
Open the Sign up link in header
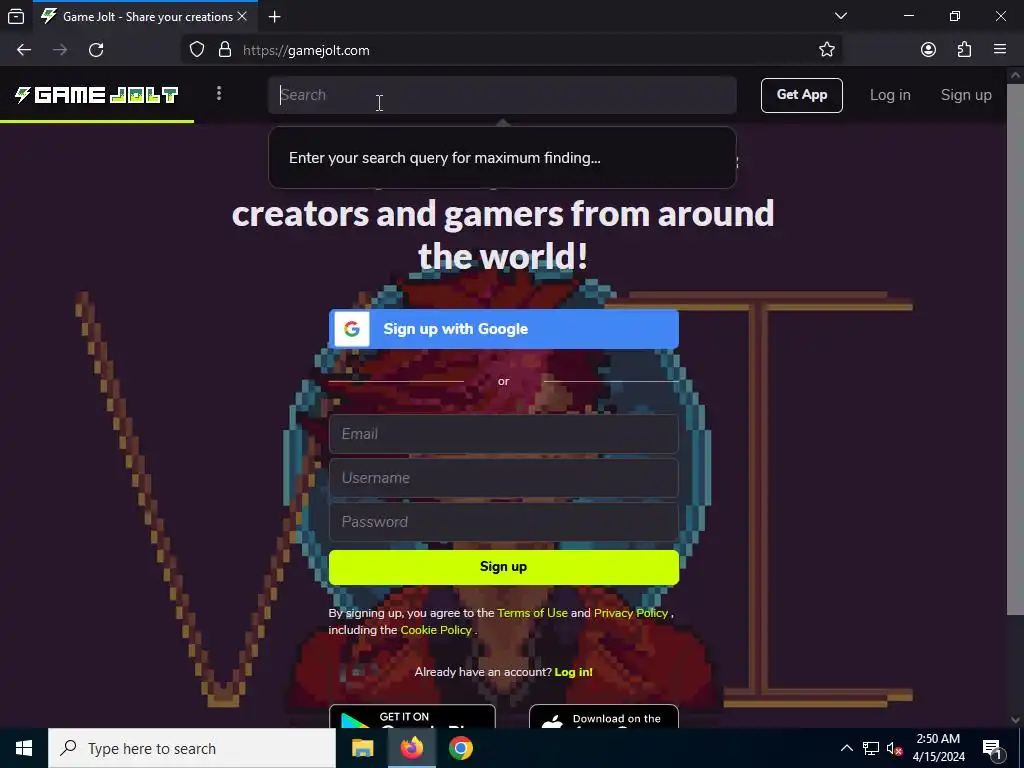[x=966, y=95]
